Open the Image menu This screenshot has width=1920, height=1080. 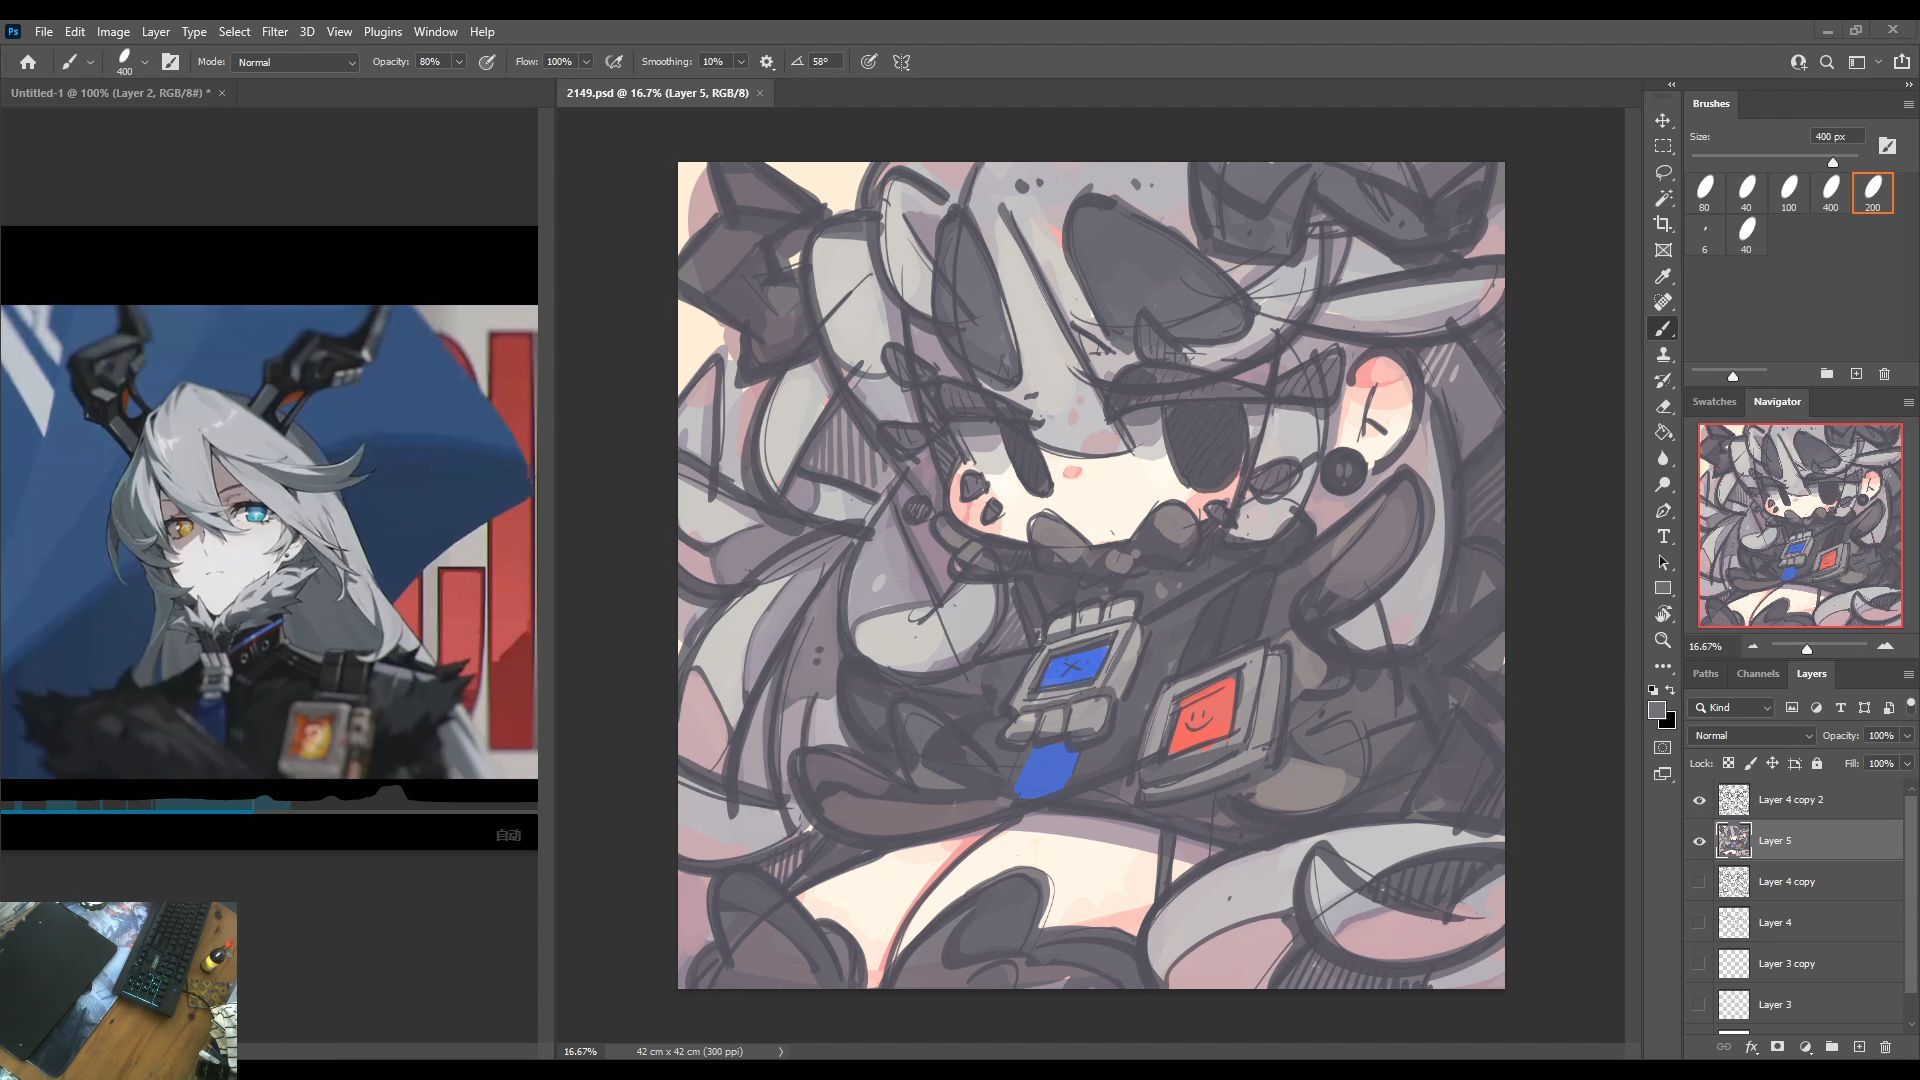click(x=113, y=32)
